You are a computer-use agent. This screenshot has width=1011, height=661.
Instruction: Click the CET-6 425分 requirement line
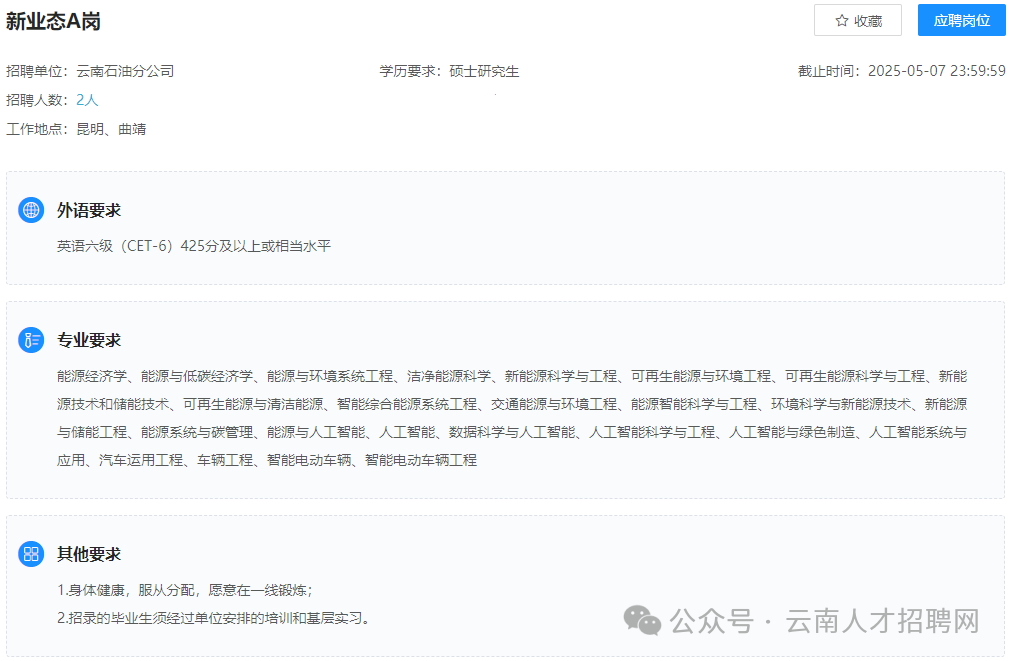click(x=194, y=246)
